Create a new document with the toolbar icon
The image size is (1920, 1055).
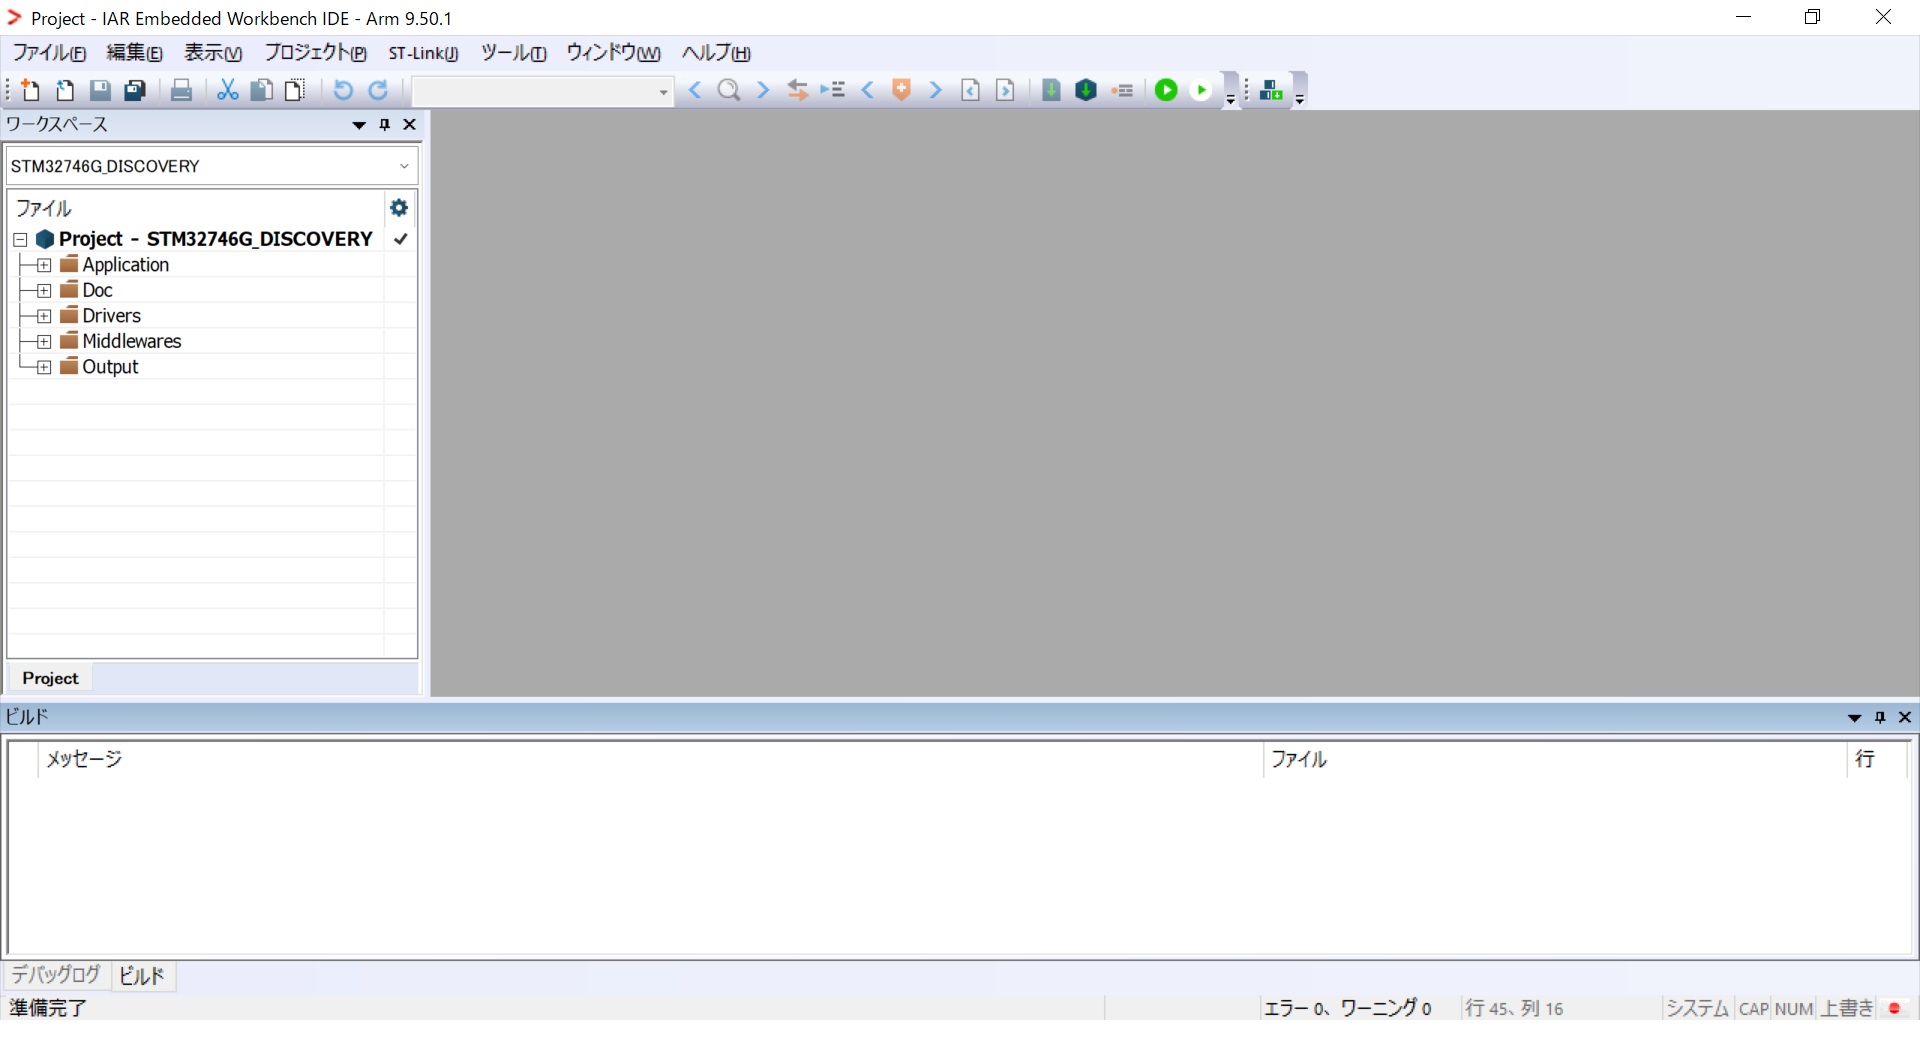30,90
